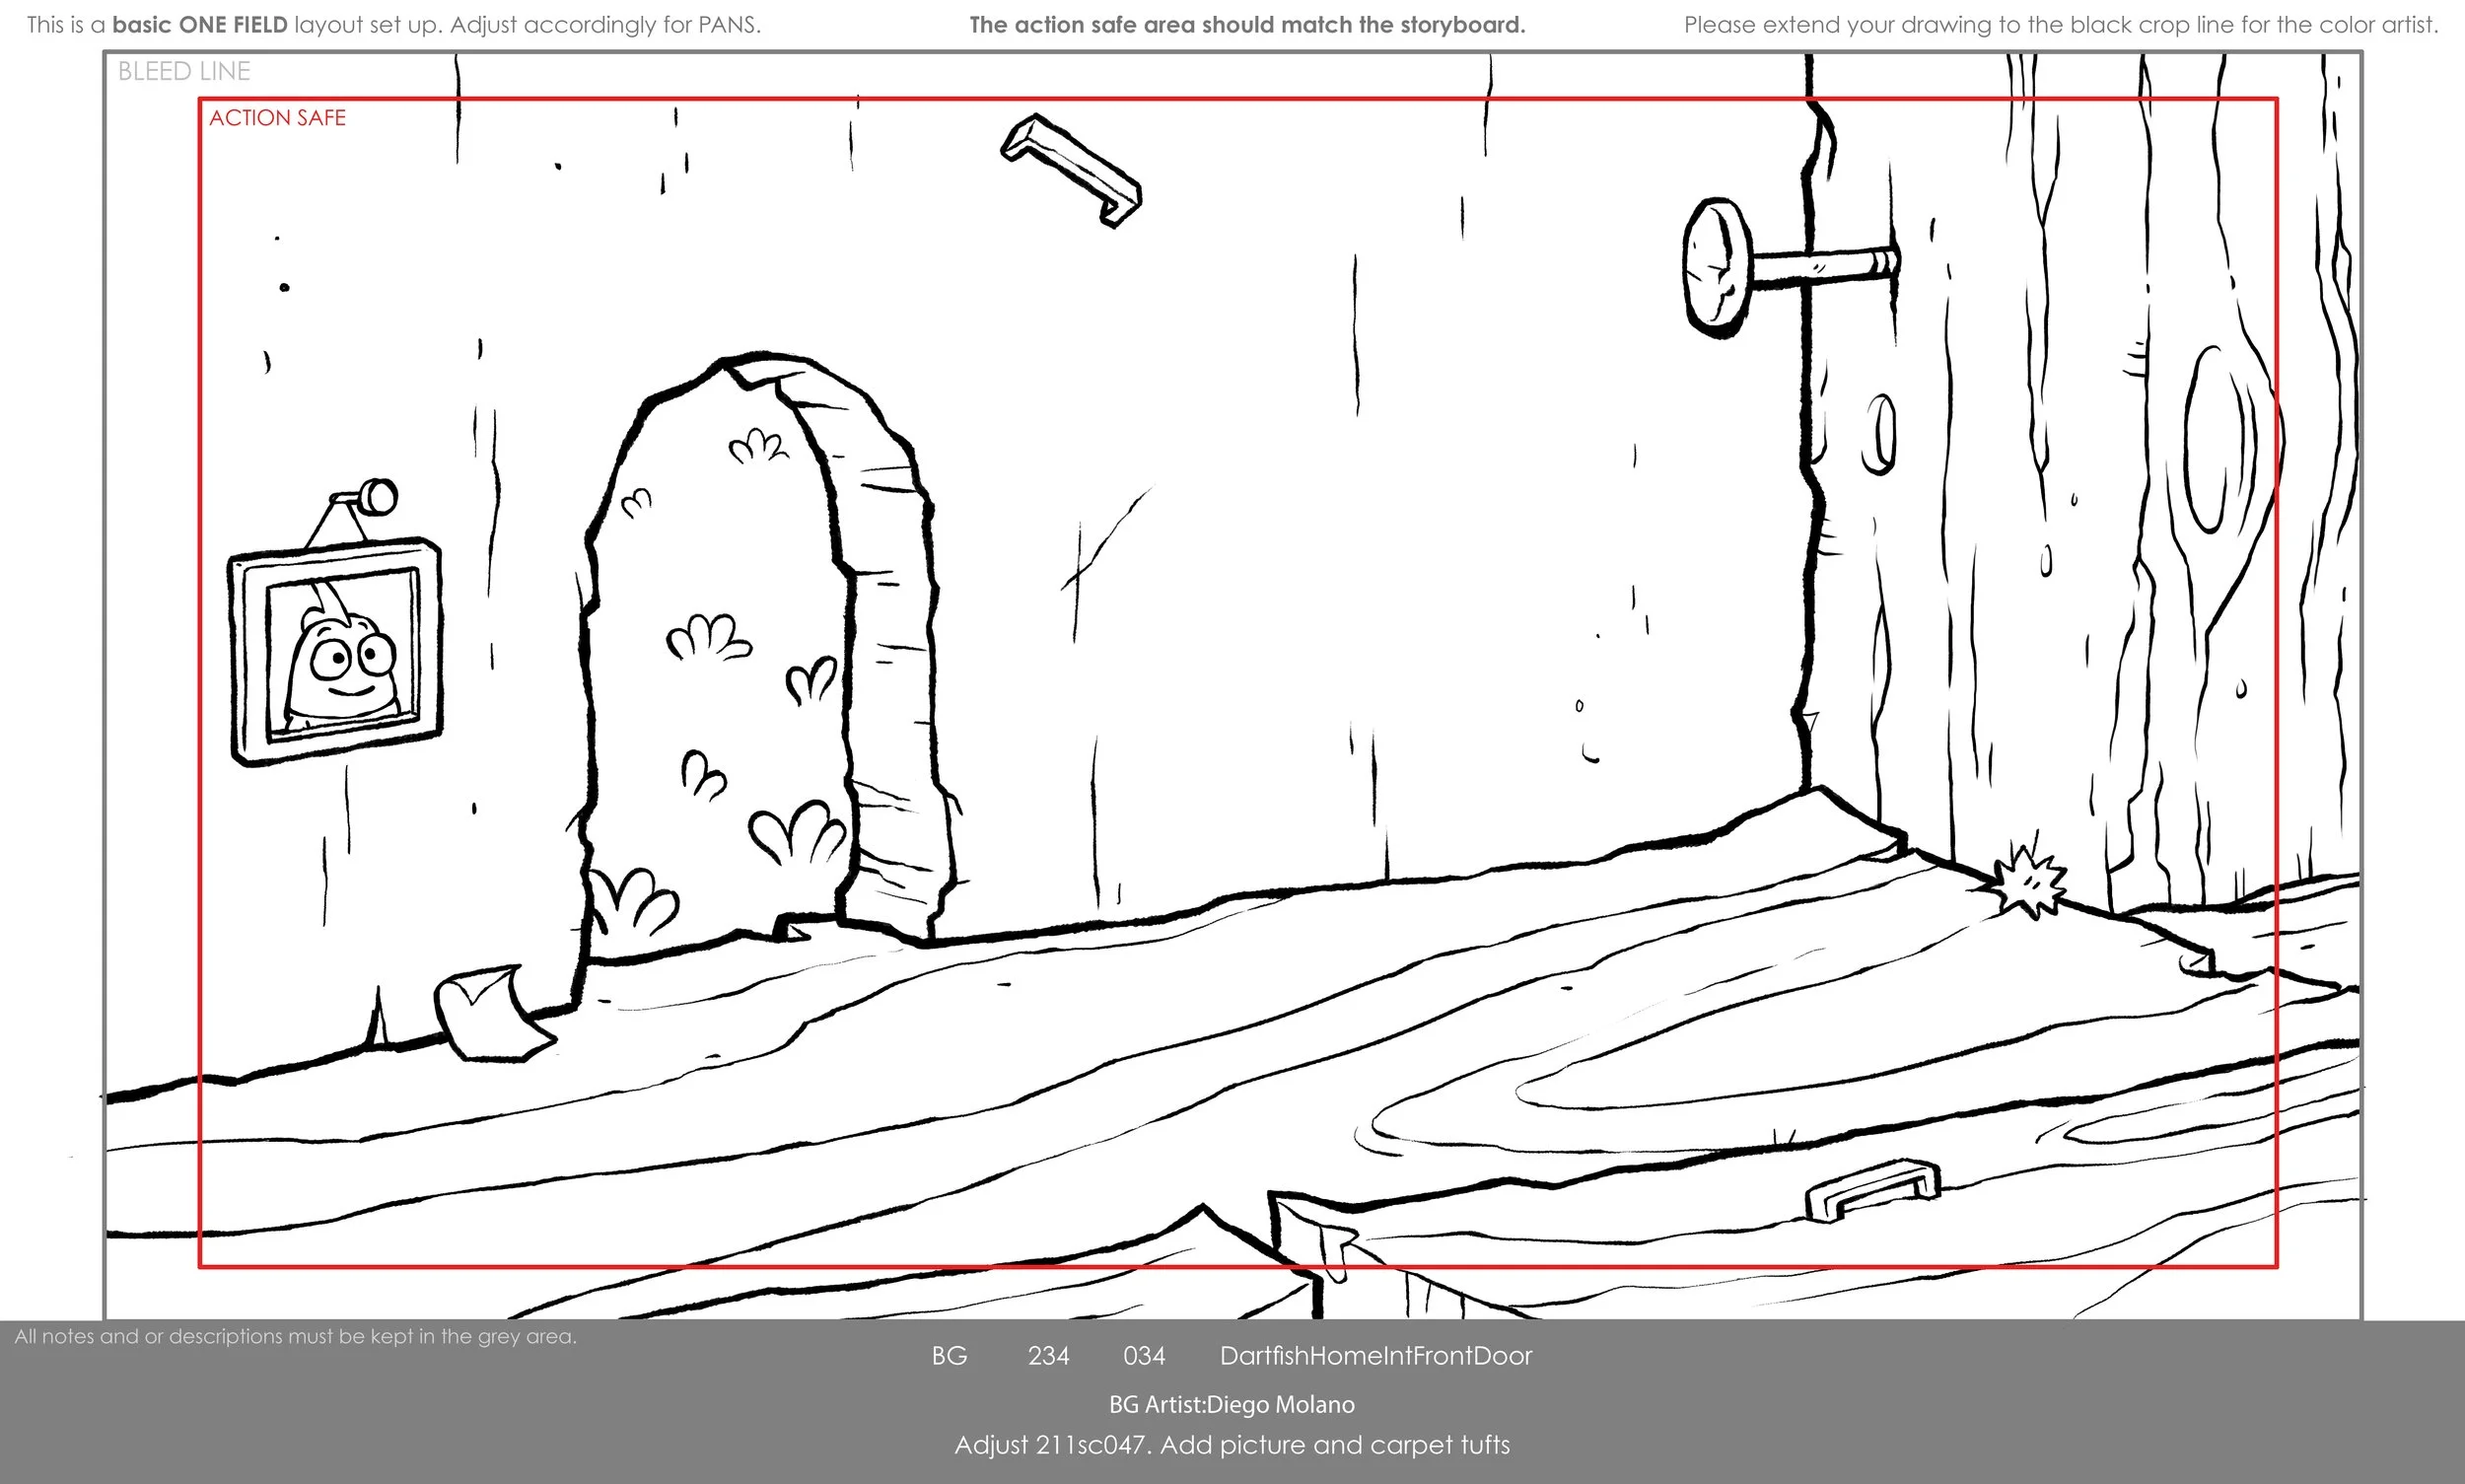
Task: Click the bold action safe area instruction
Action: tap(1247, 25)
